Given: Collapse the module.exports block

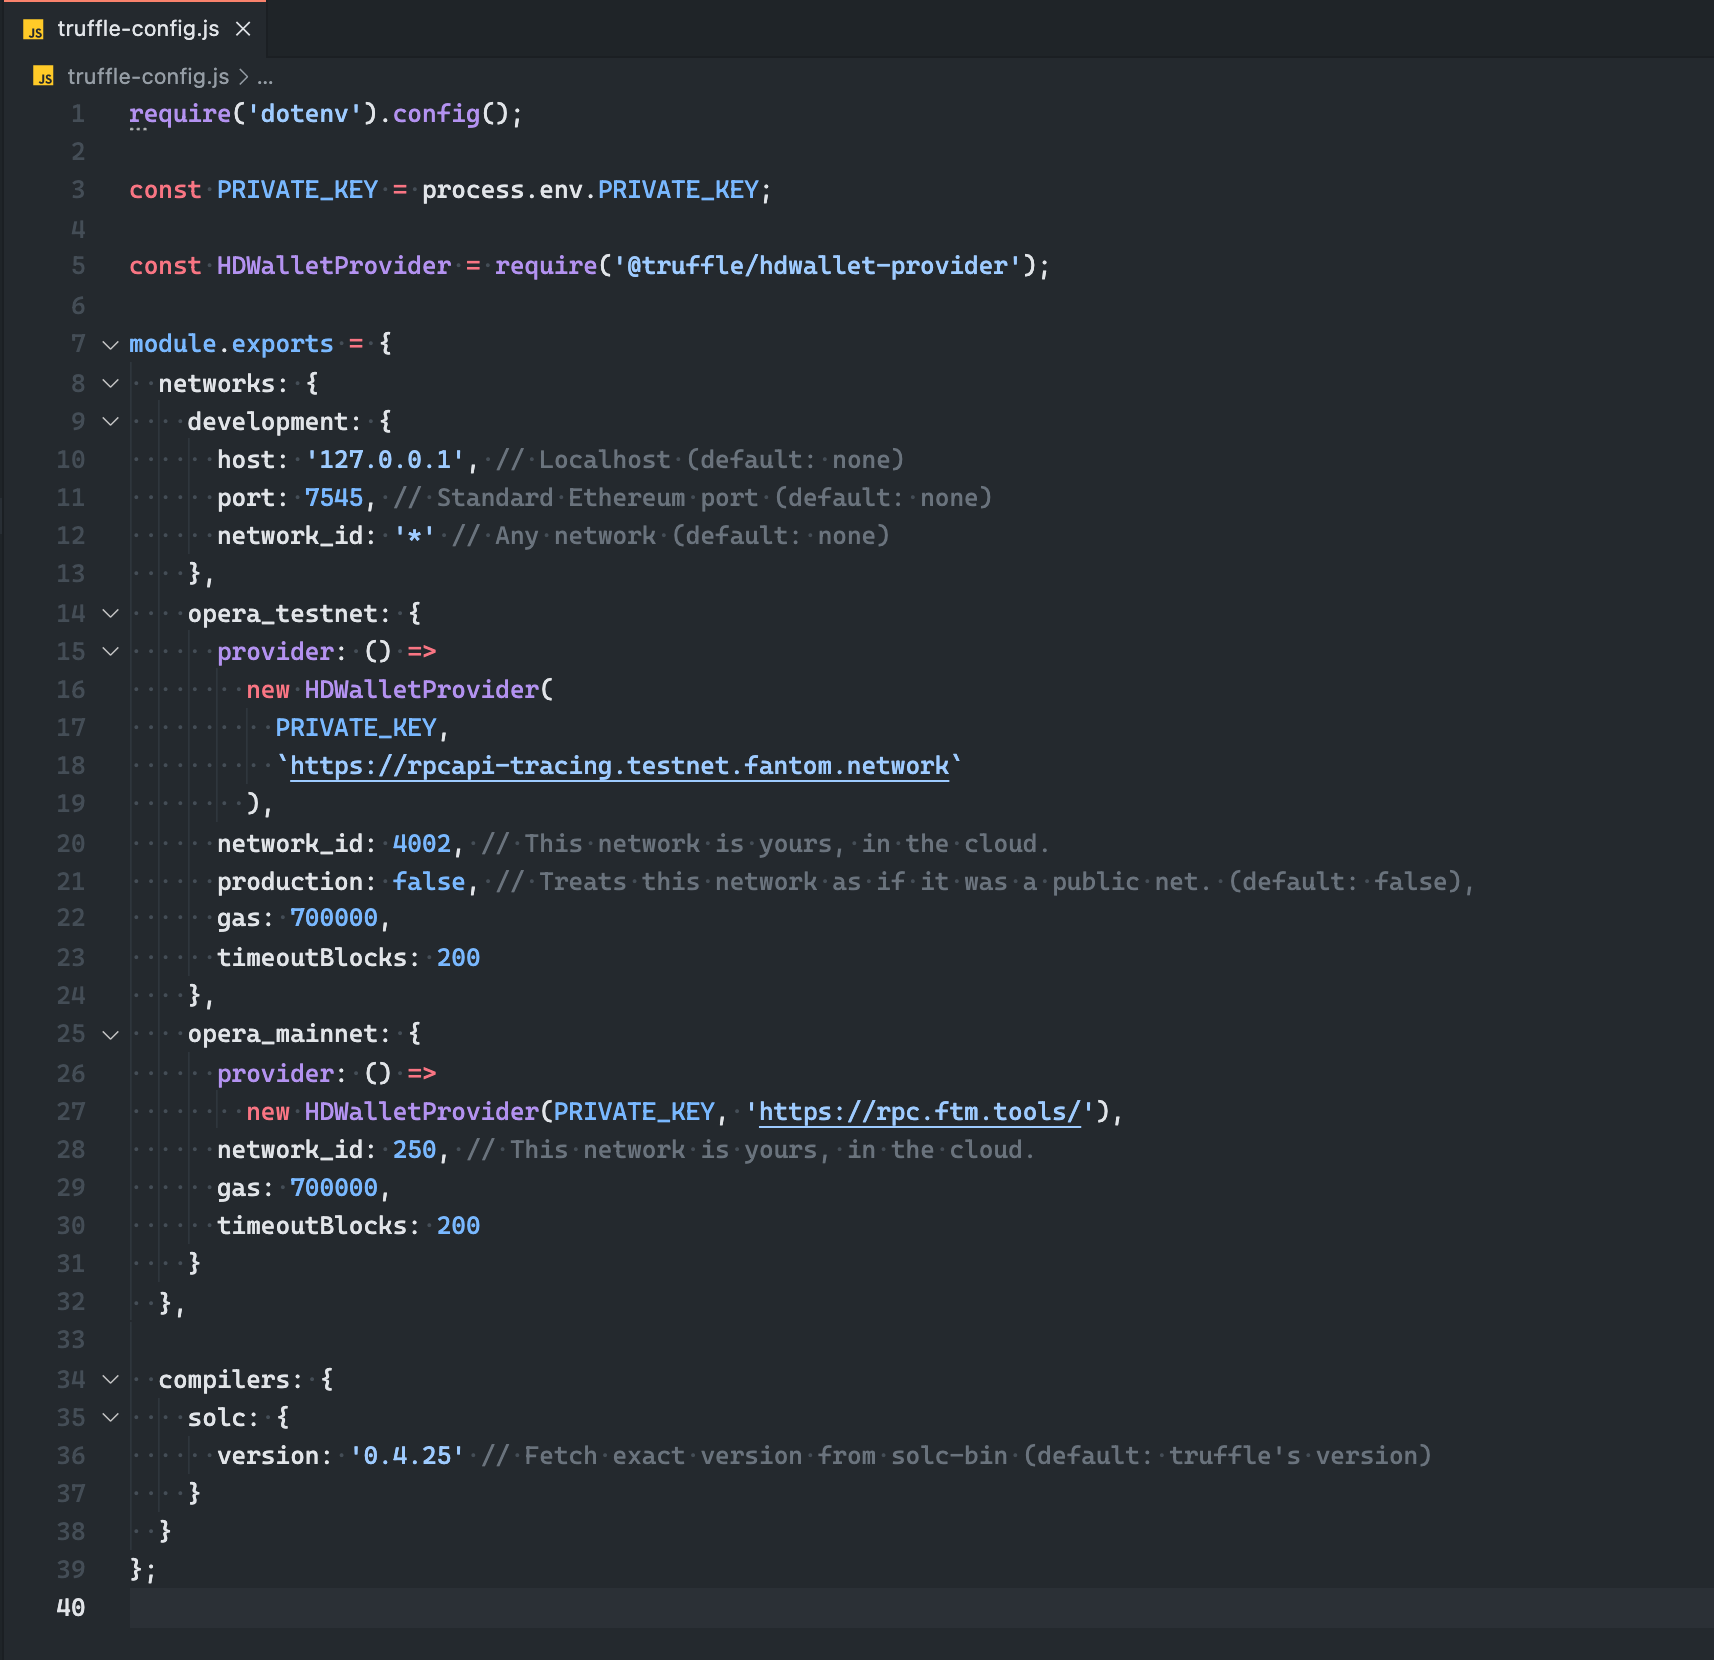Looking at the screenshot, I should pos(110,345).
